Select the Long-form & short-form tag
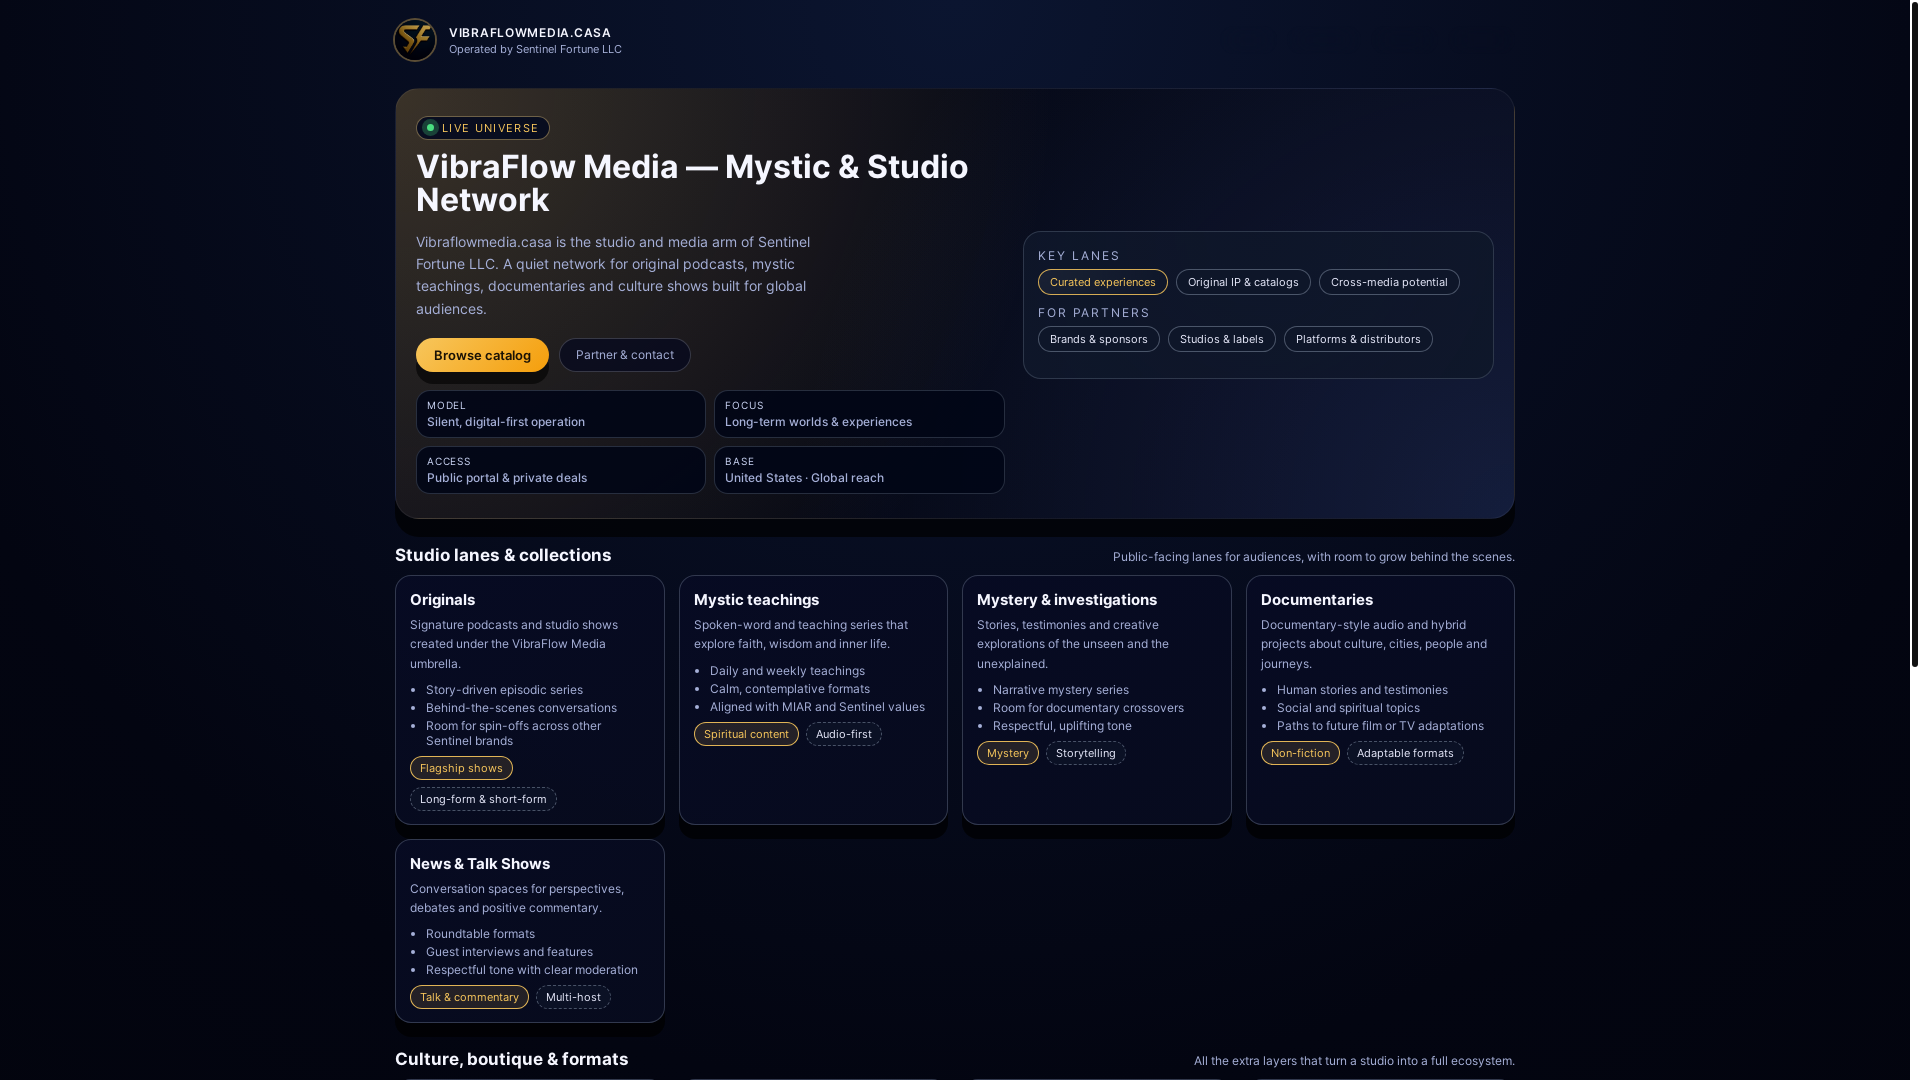 pos(483,799)
